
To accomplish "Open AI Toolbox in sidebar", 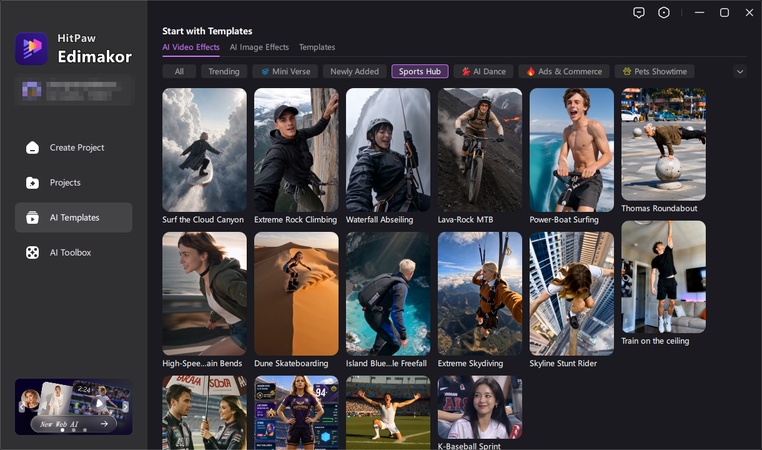I will tap(73, 253).
